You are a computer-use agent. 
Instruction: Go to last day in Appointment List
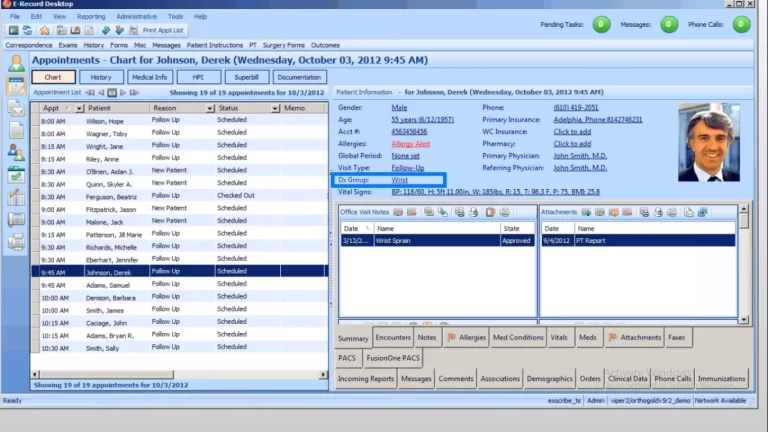[x=134, y=92]
